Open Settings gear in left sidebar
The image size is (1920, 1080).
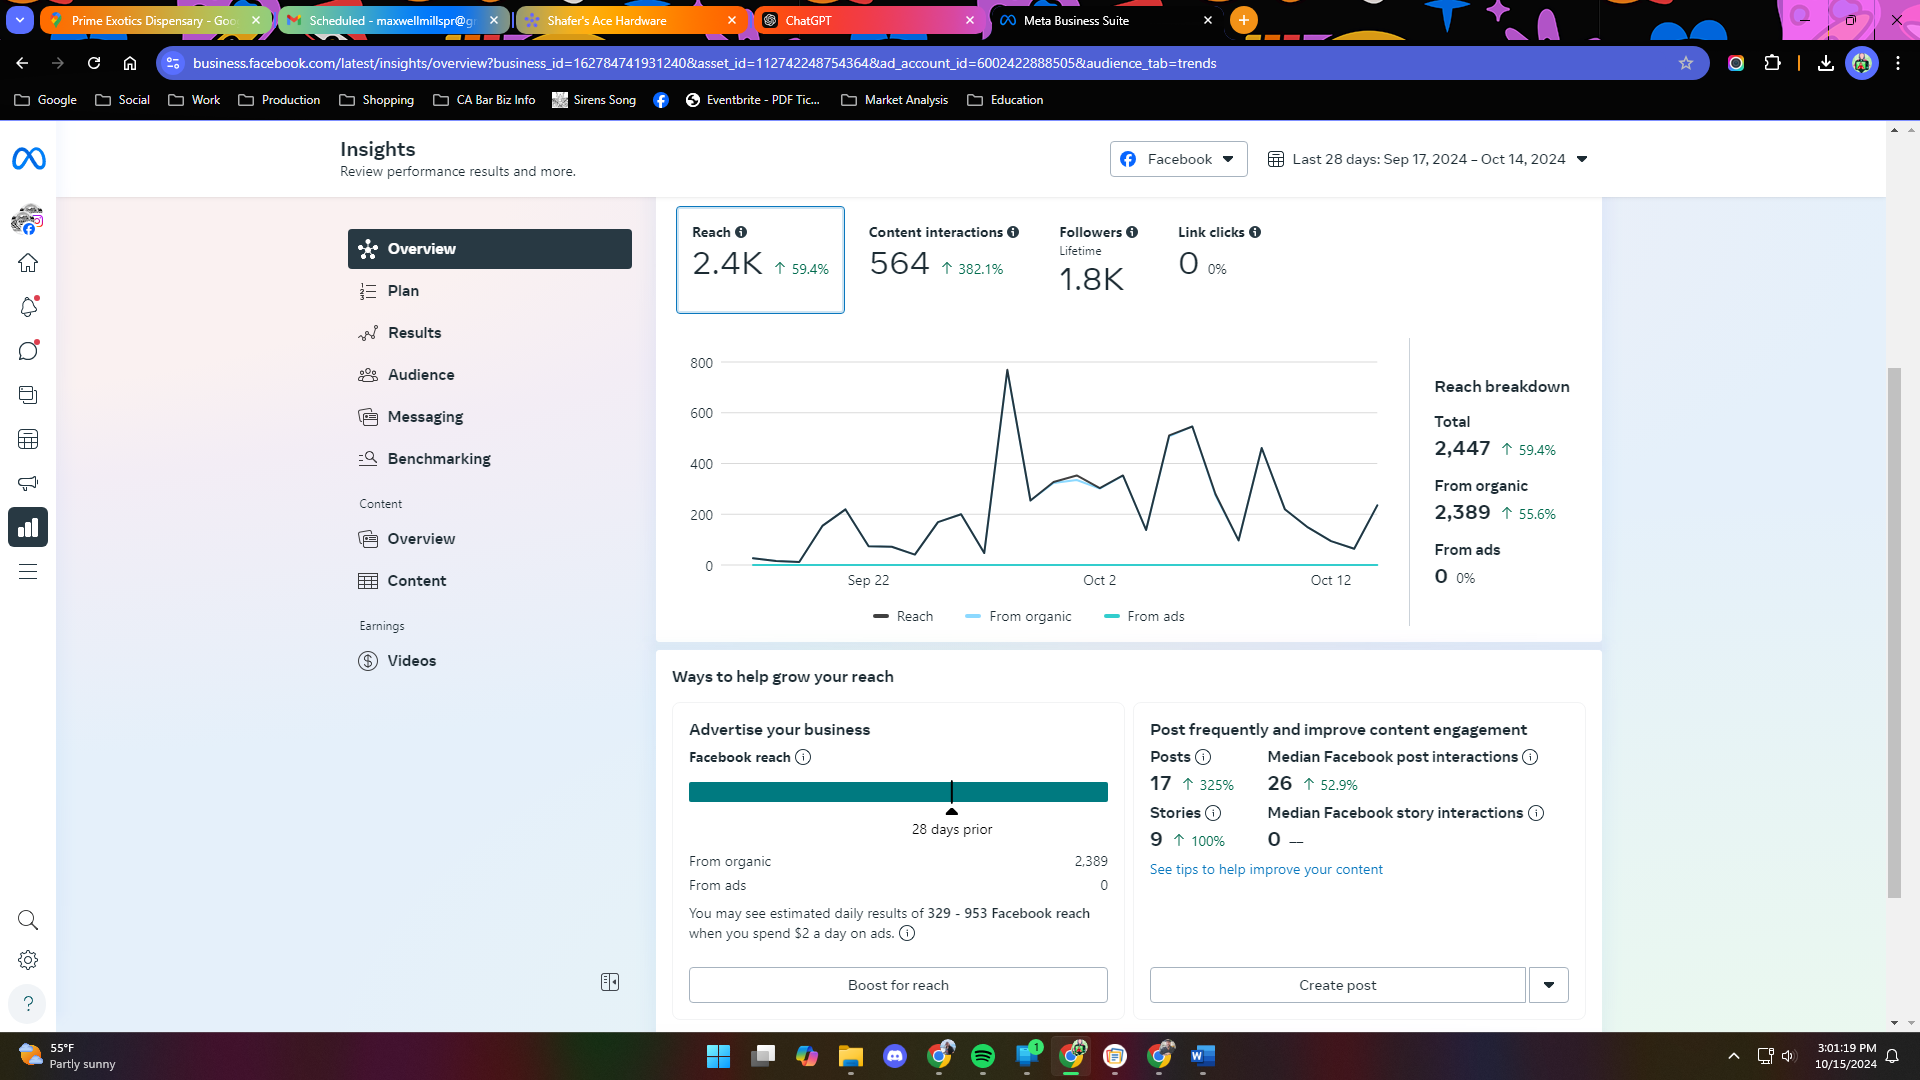(28, 960)
